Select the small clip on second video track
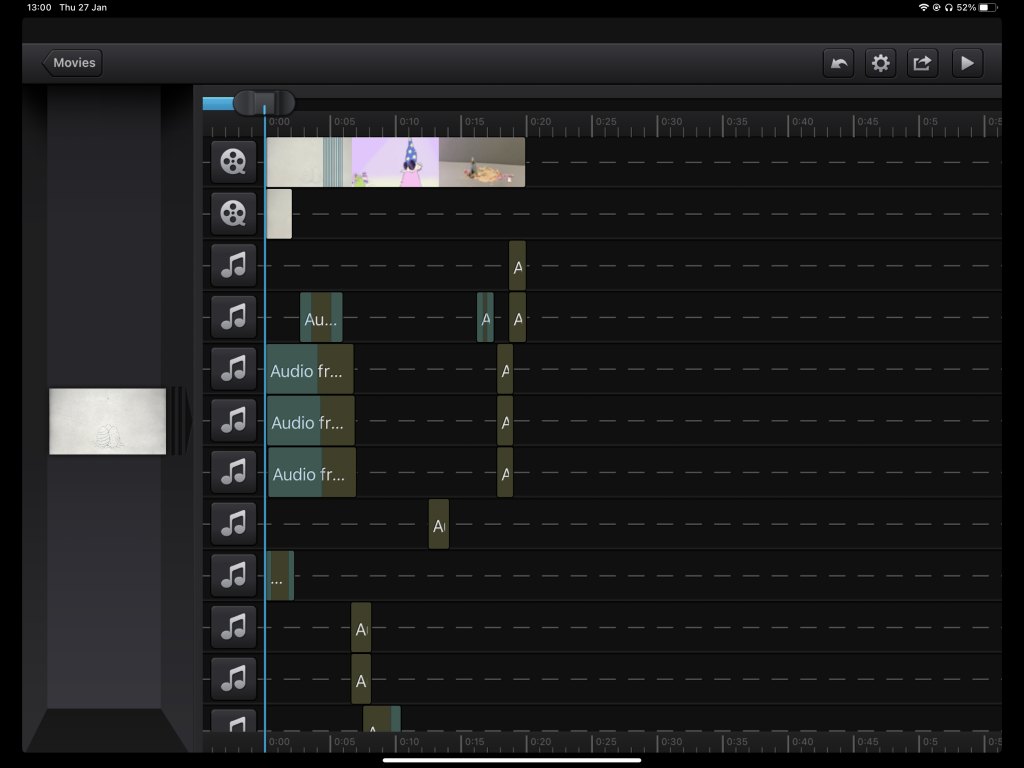 [279, 213]
